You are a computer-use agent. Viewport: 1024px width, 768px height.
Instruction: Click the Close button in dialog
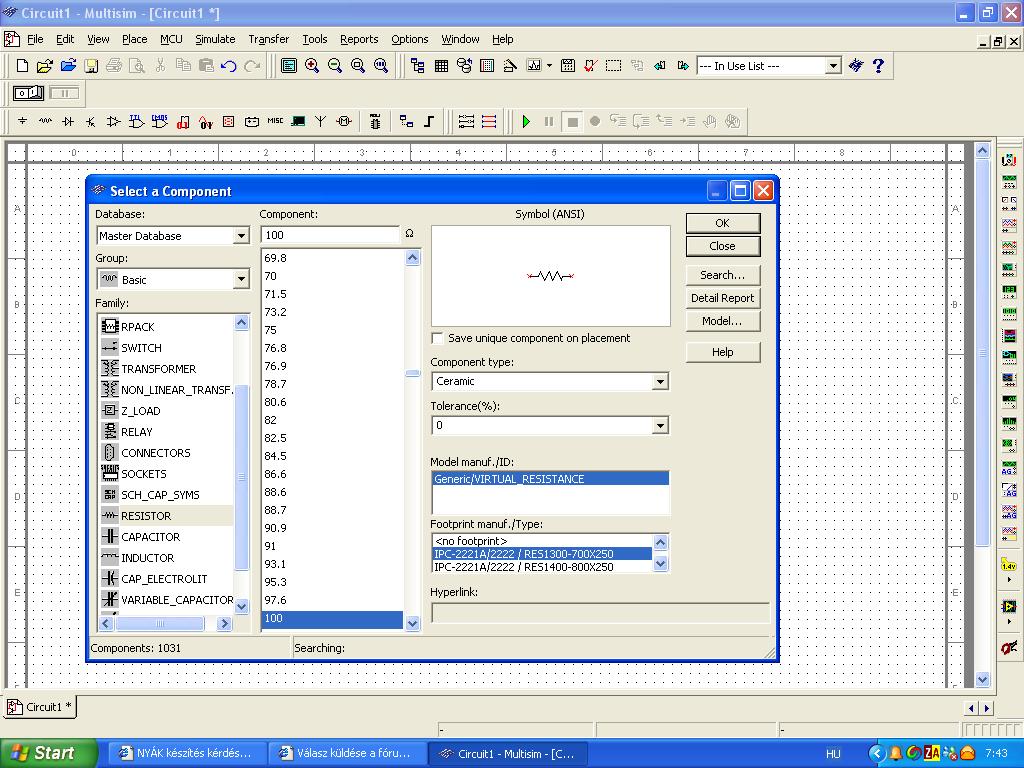723,246
